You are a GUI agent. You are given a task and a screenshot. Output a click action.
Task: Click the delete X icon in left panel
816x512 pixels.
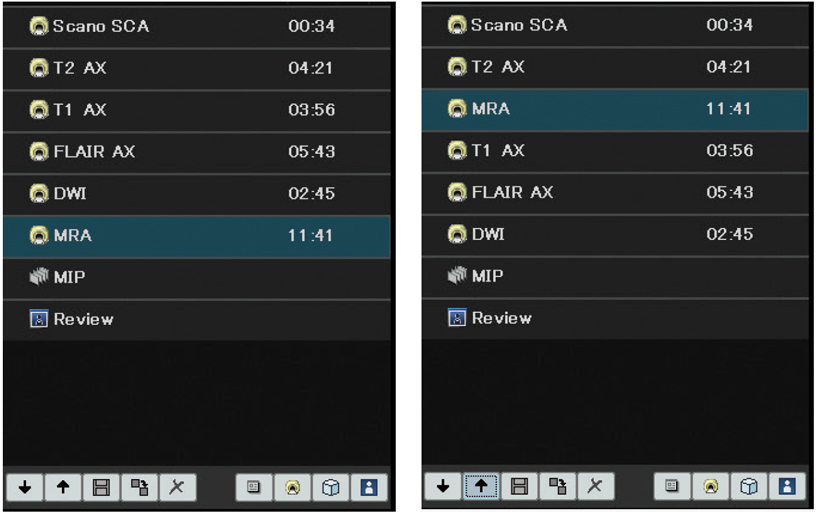(x=177, y=487)
